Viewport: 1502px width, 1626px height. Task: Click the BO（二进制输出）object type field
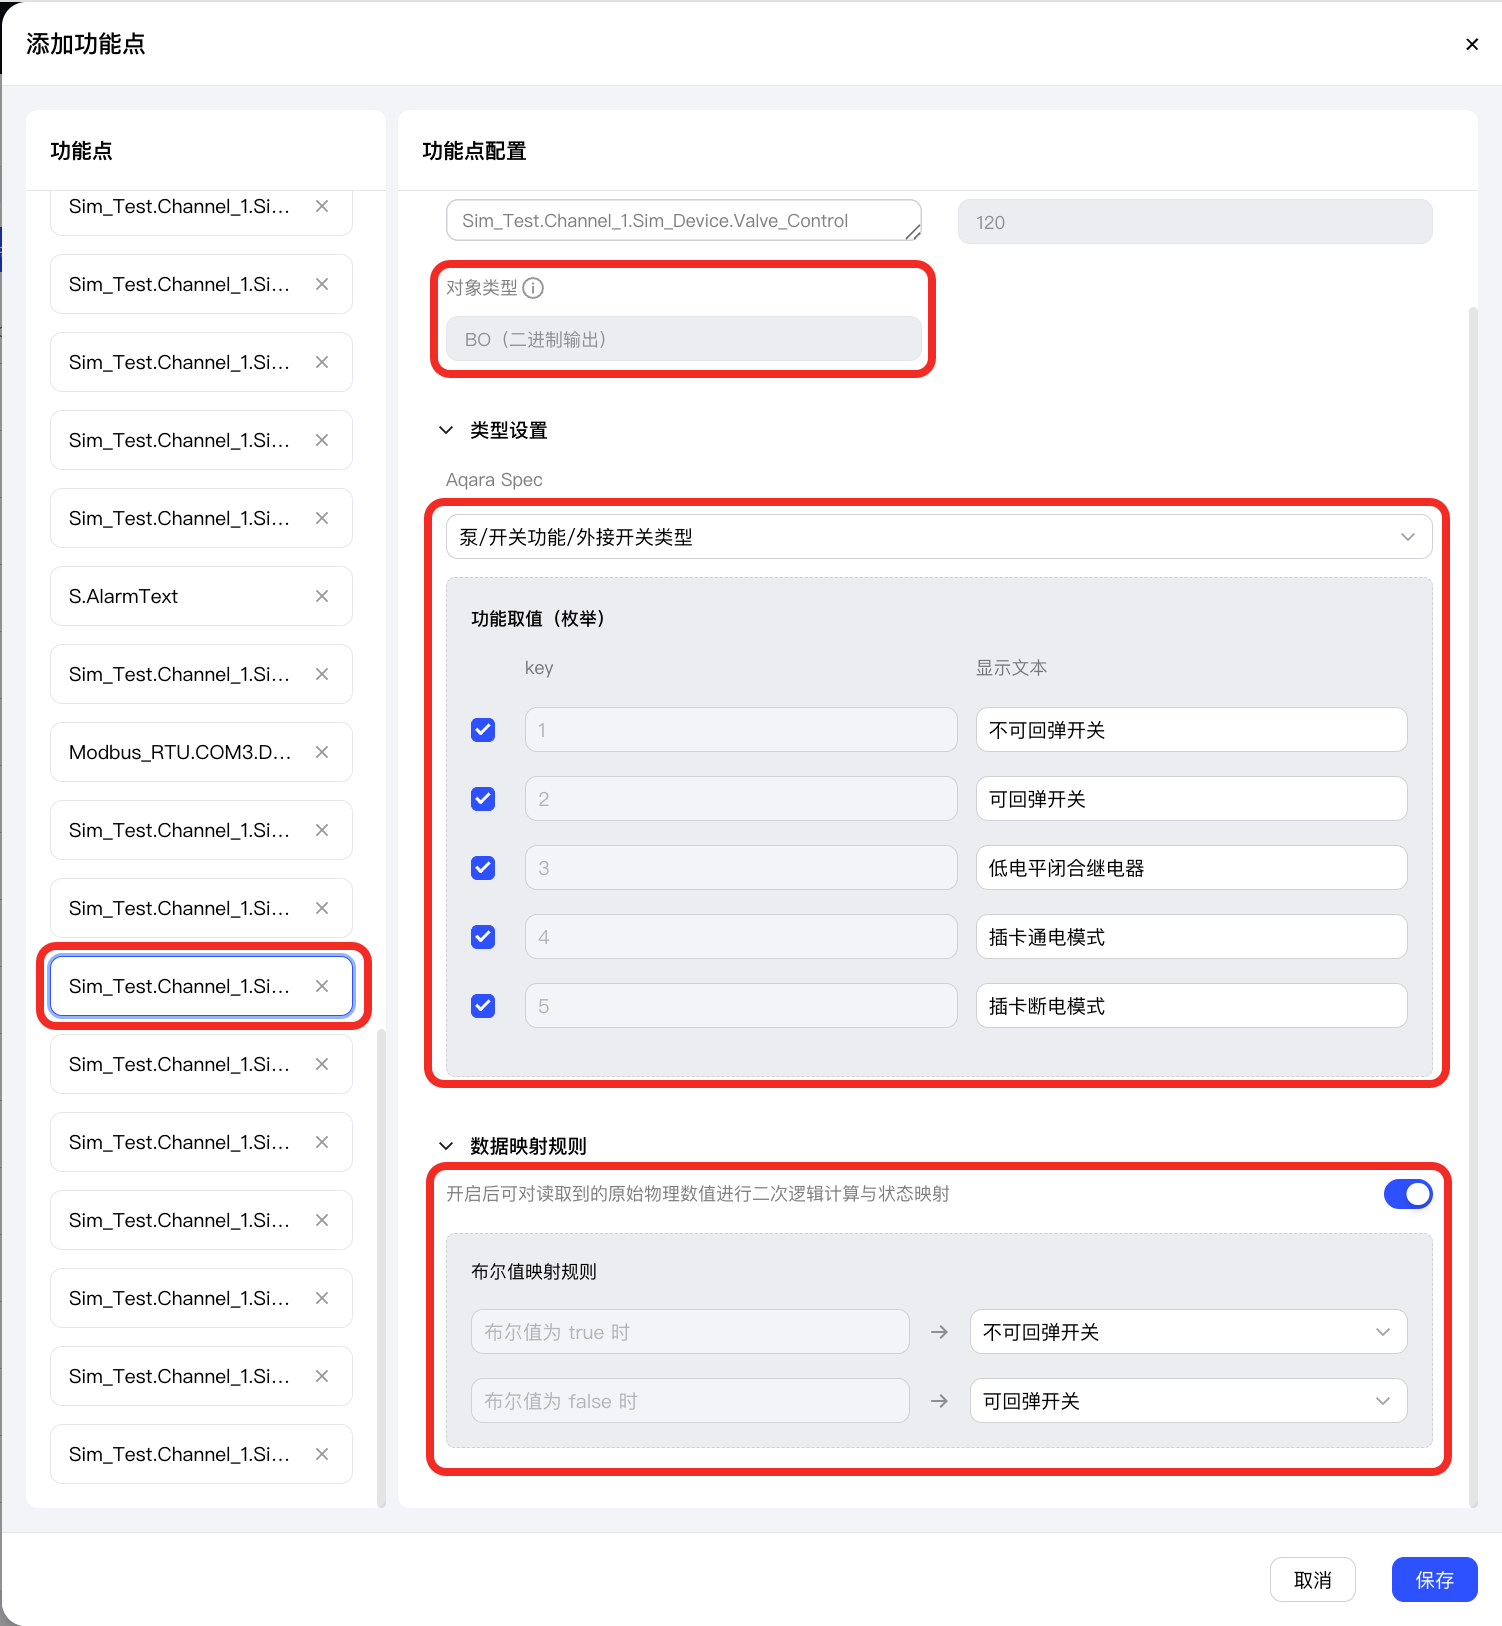pos(683,339)
